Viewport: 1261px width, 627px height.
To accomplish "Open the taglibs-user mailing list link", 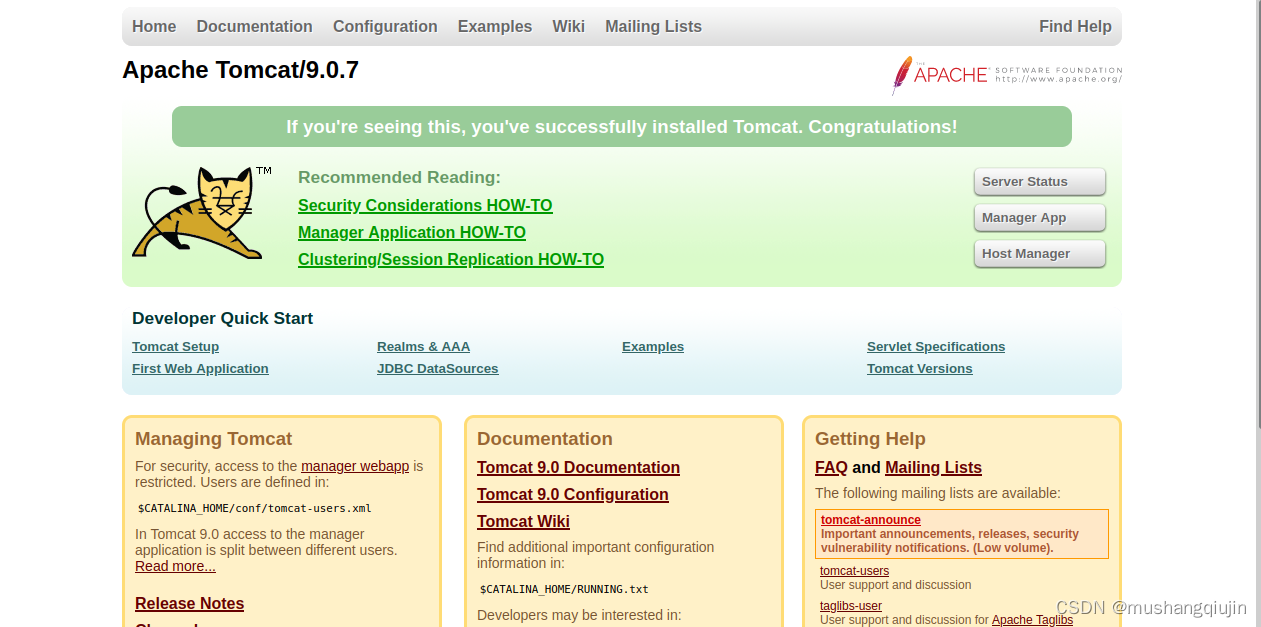I will pyautogui.click(x=851, y=606).
